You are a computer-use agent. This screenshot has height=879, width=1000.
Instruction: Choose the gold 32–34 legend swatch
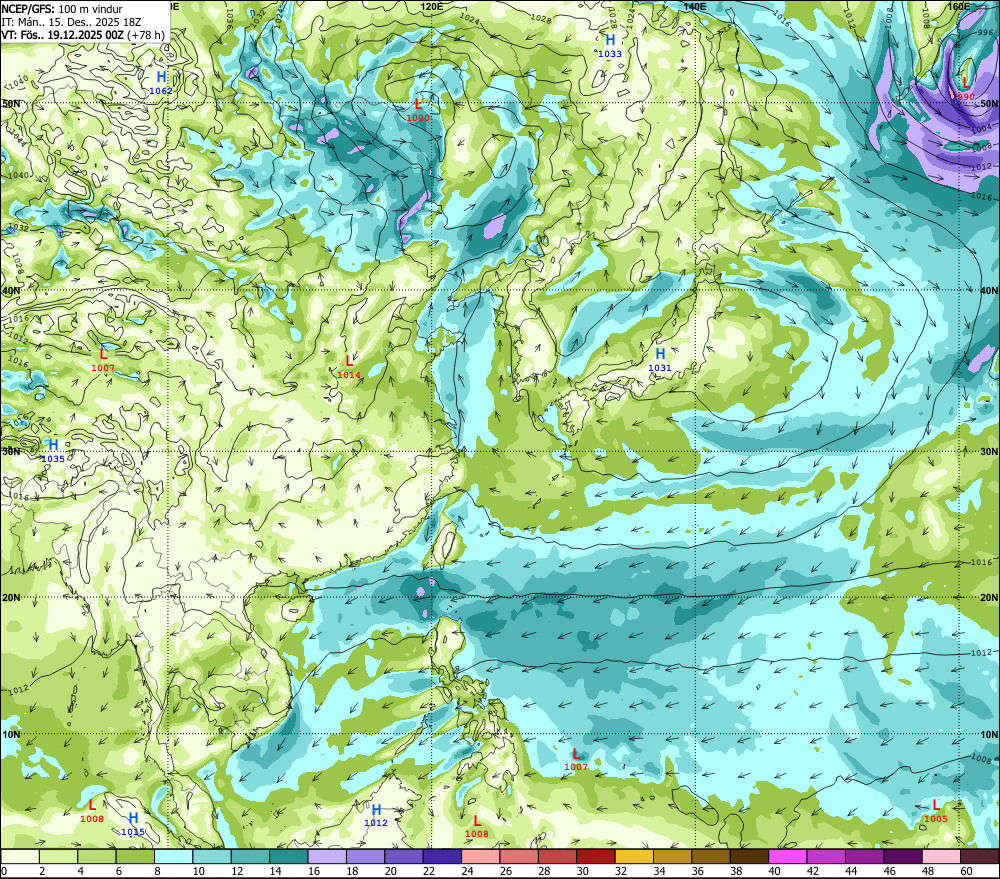coord(634,857)
